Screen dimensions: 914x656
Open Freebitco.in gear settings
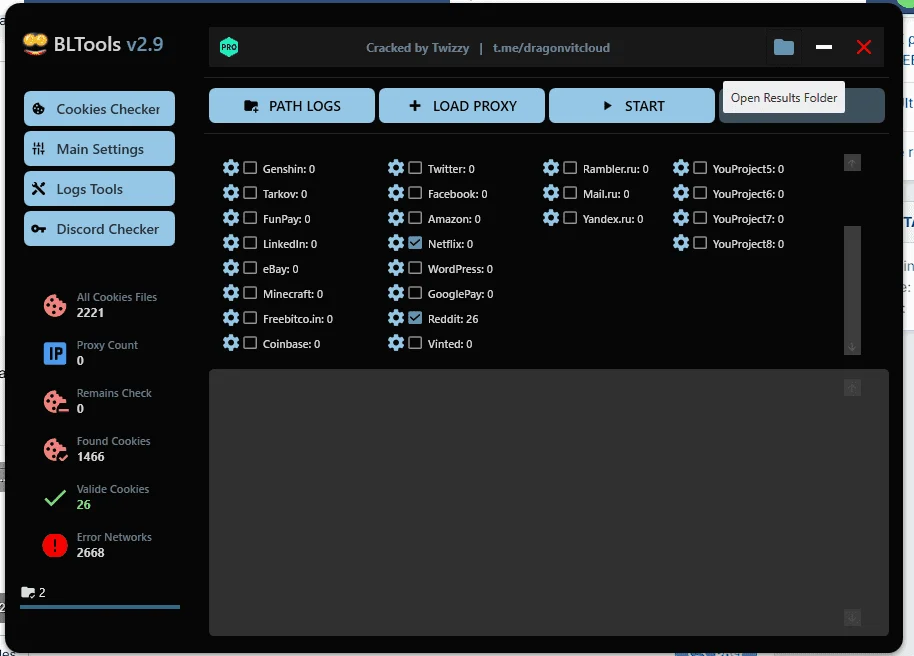point(231,318)
